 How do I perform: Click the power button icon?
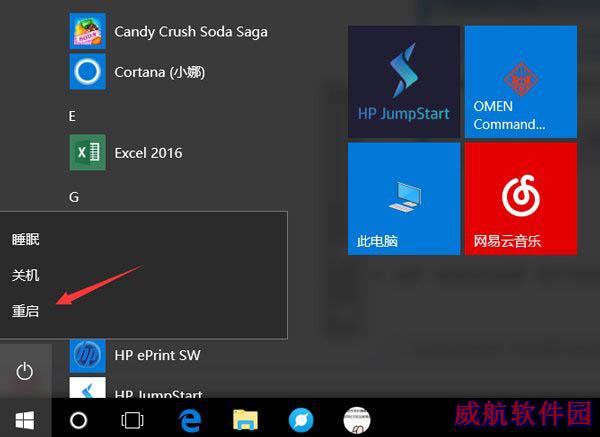pos(25,371)
